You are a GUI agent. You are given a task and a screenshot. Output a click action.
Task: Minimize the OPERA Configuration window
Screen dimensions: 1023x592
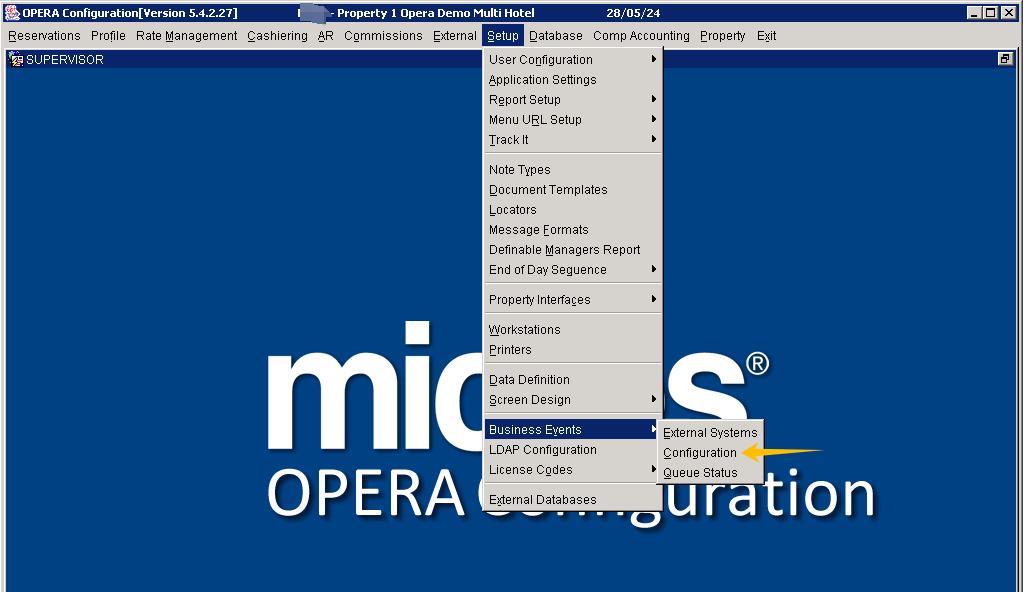point(974,12)
